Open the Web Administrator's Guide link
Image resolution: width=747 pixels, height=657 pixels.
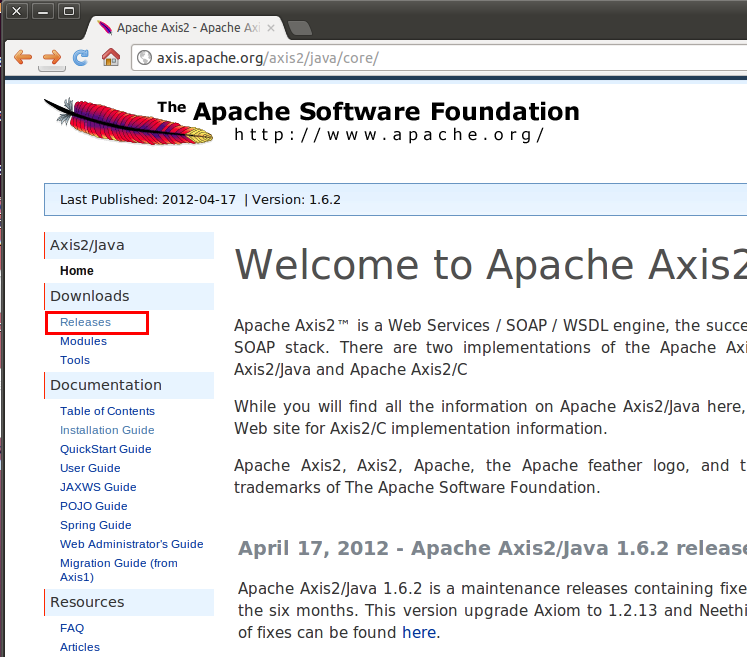point(131,544)
